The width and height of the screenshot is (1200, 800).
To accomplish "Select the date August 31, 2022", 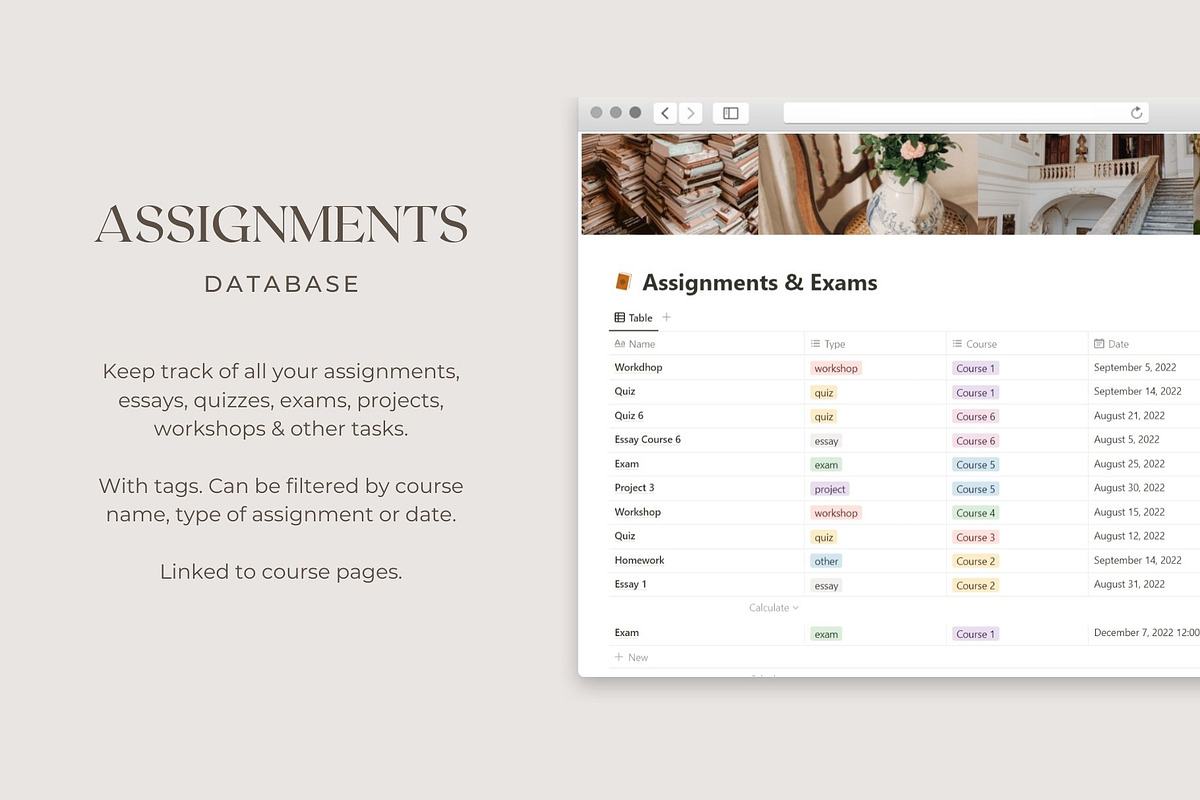I will click(x=1129, y=584).
